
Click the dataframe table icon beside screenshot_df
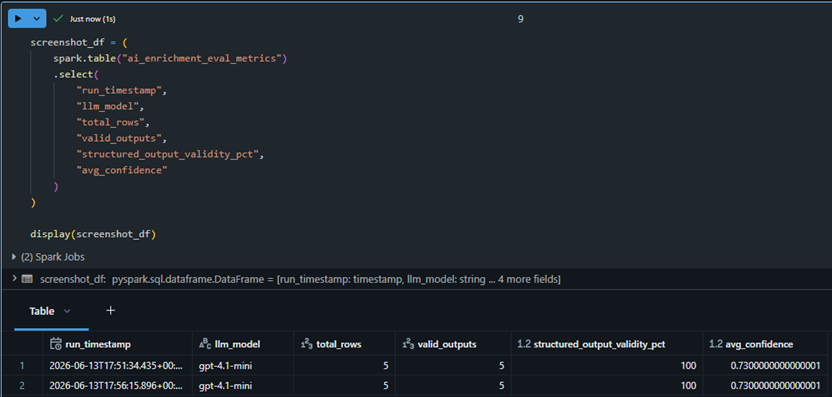point(27,279)
